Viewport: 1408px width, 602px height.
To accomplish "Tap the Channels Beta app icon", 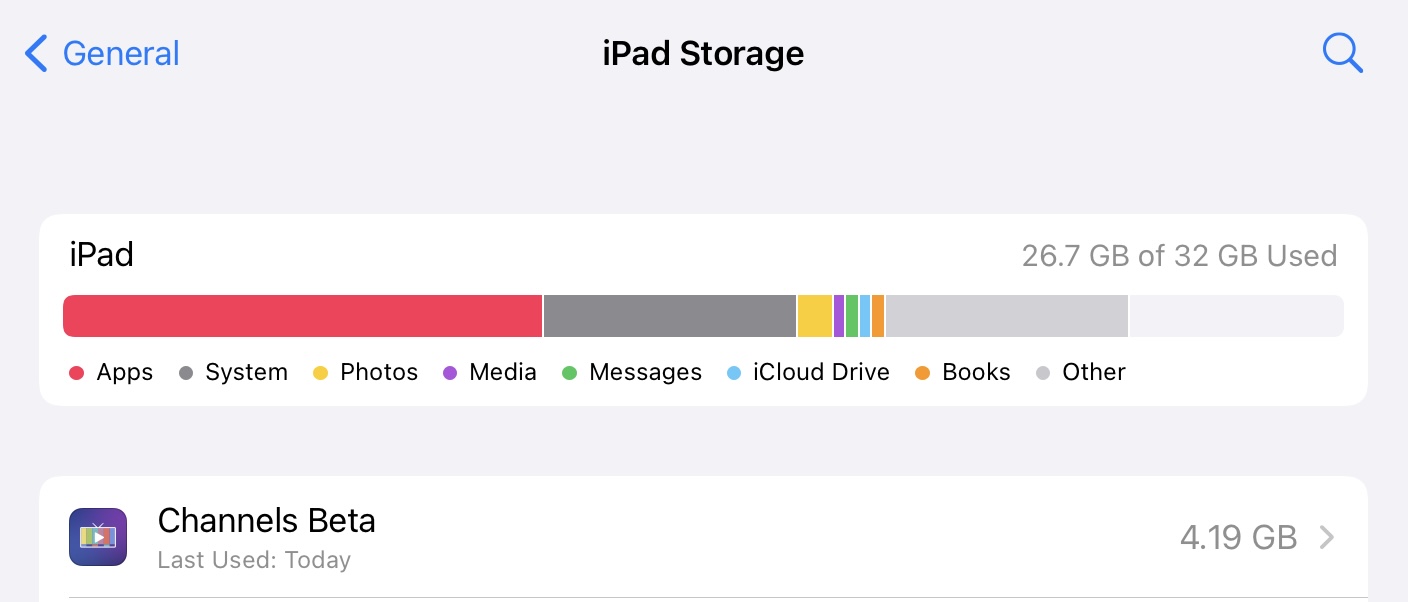I will click(x=97, y=537).
